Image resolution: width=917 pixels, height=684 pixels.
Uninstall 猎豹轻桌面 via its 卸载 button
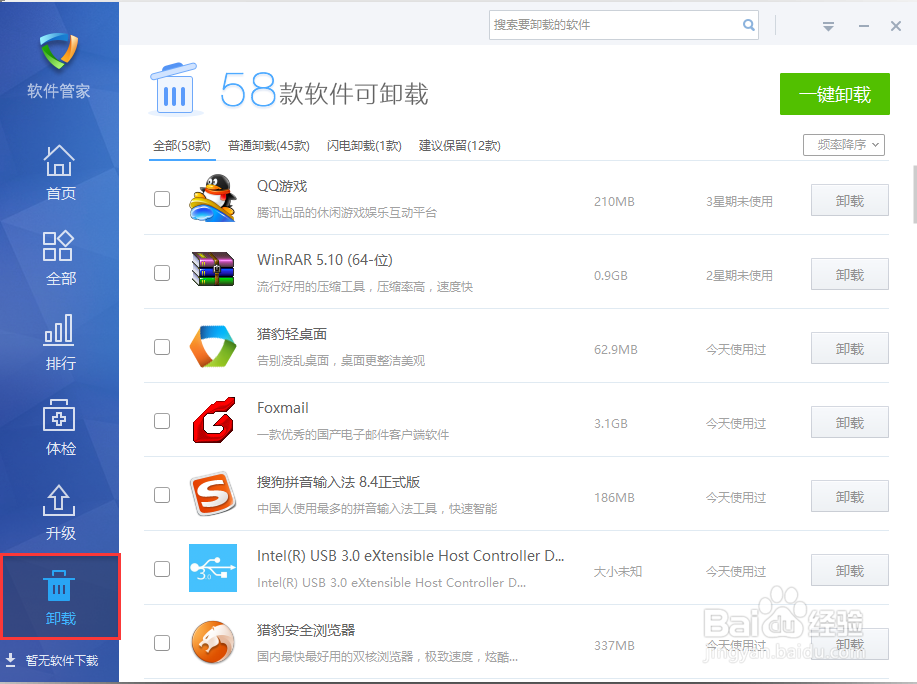(x=848, y=348)
